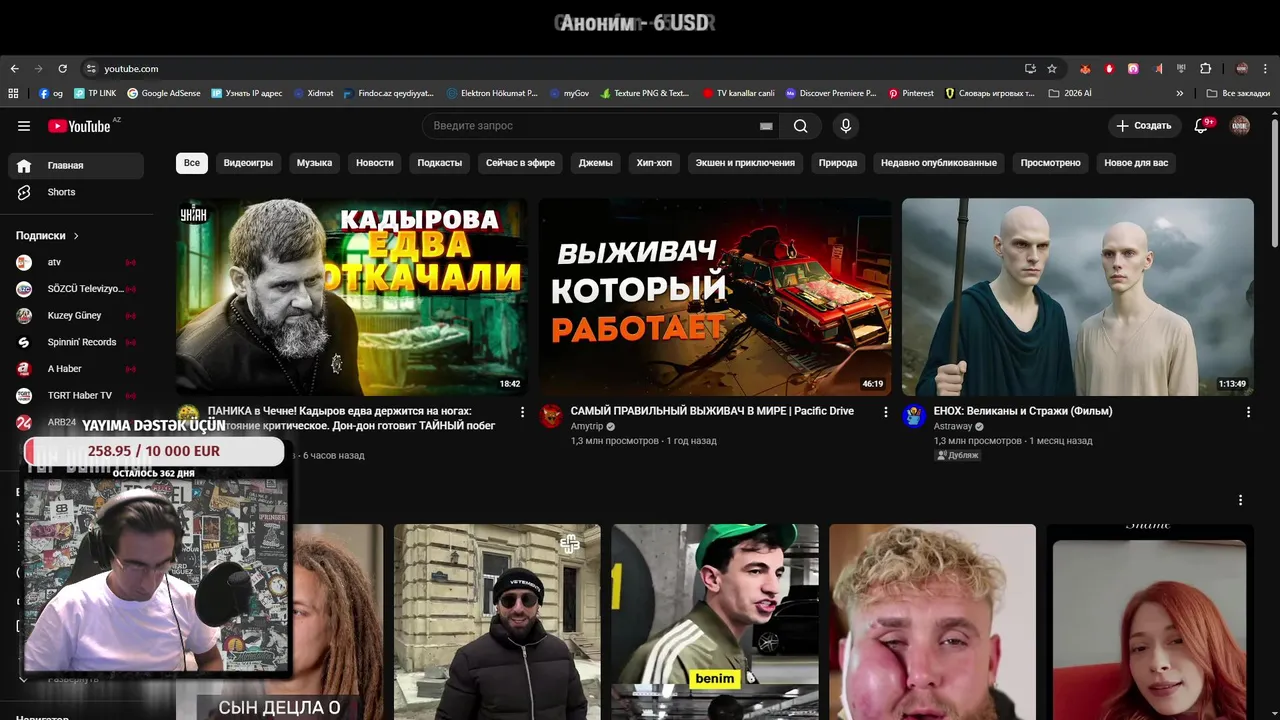The height and width of the screenshot is (720, 1280).
Task: Open the notifications bell
Action: [x=1202, y=126]
